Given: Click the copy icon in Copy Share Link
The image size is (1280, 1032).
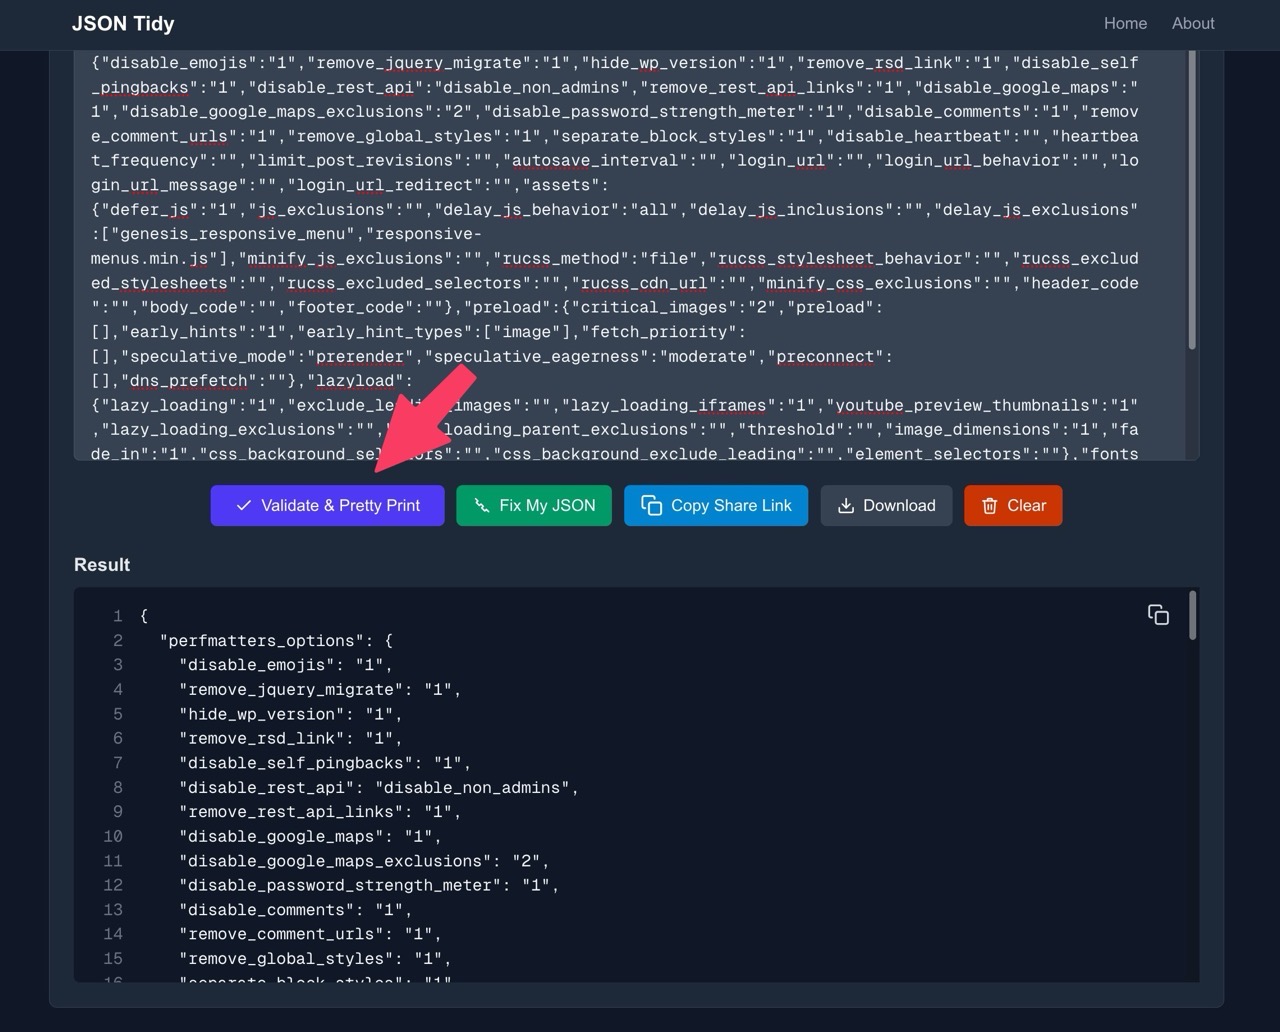Looking at the screenshot, I should [x=652, y=506].
